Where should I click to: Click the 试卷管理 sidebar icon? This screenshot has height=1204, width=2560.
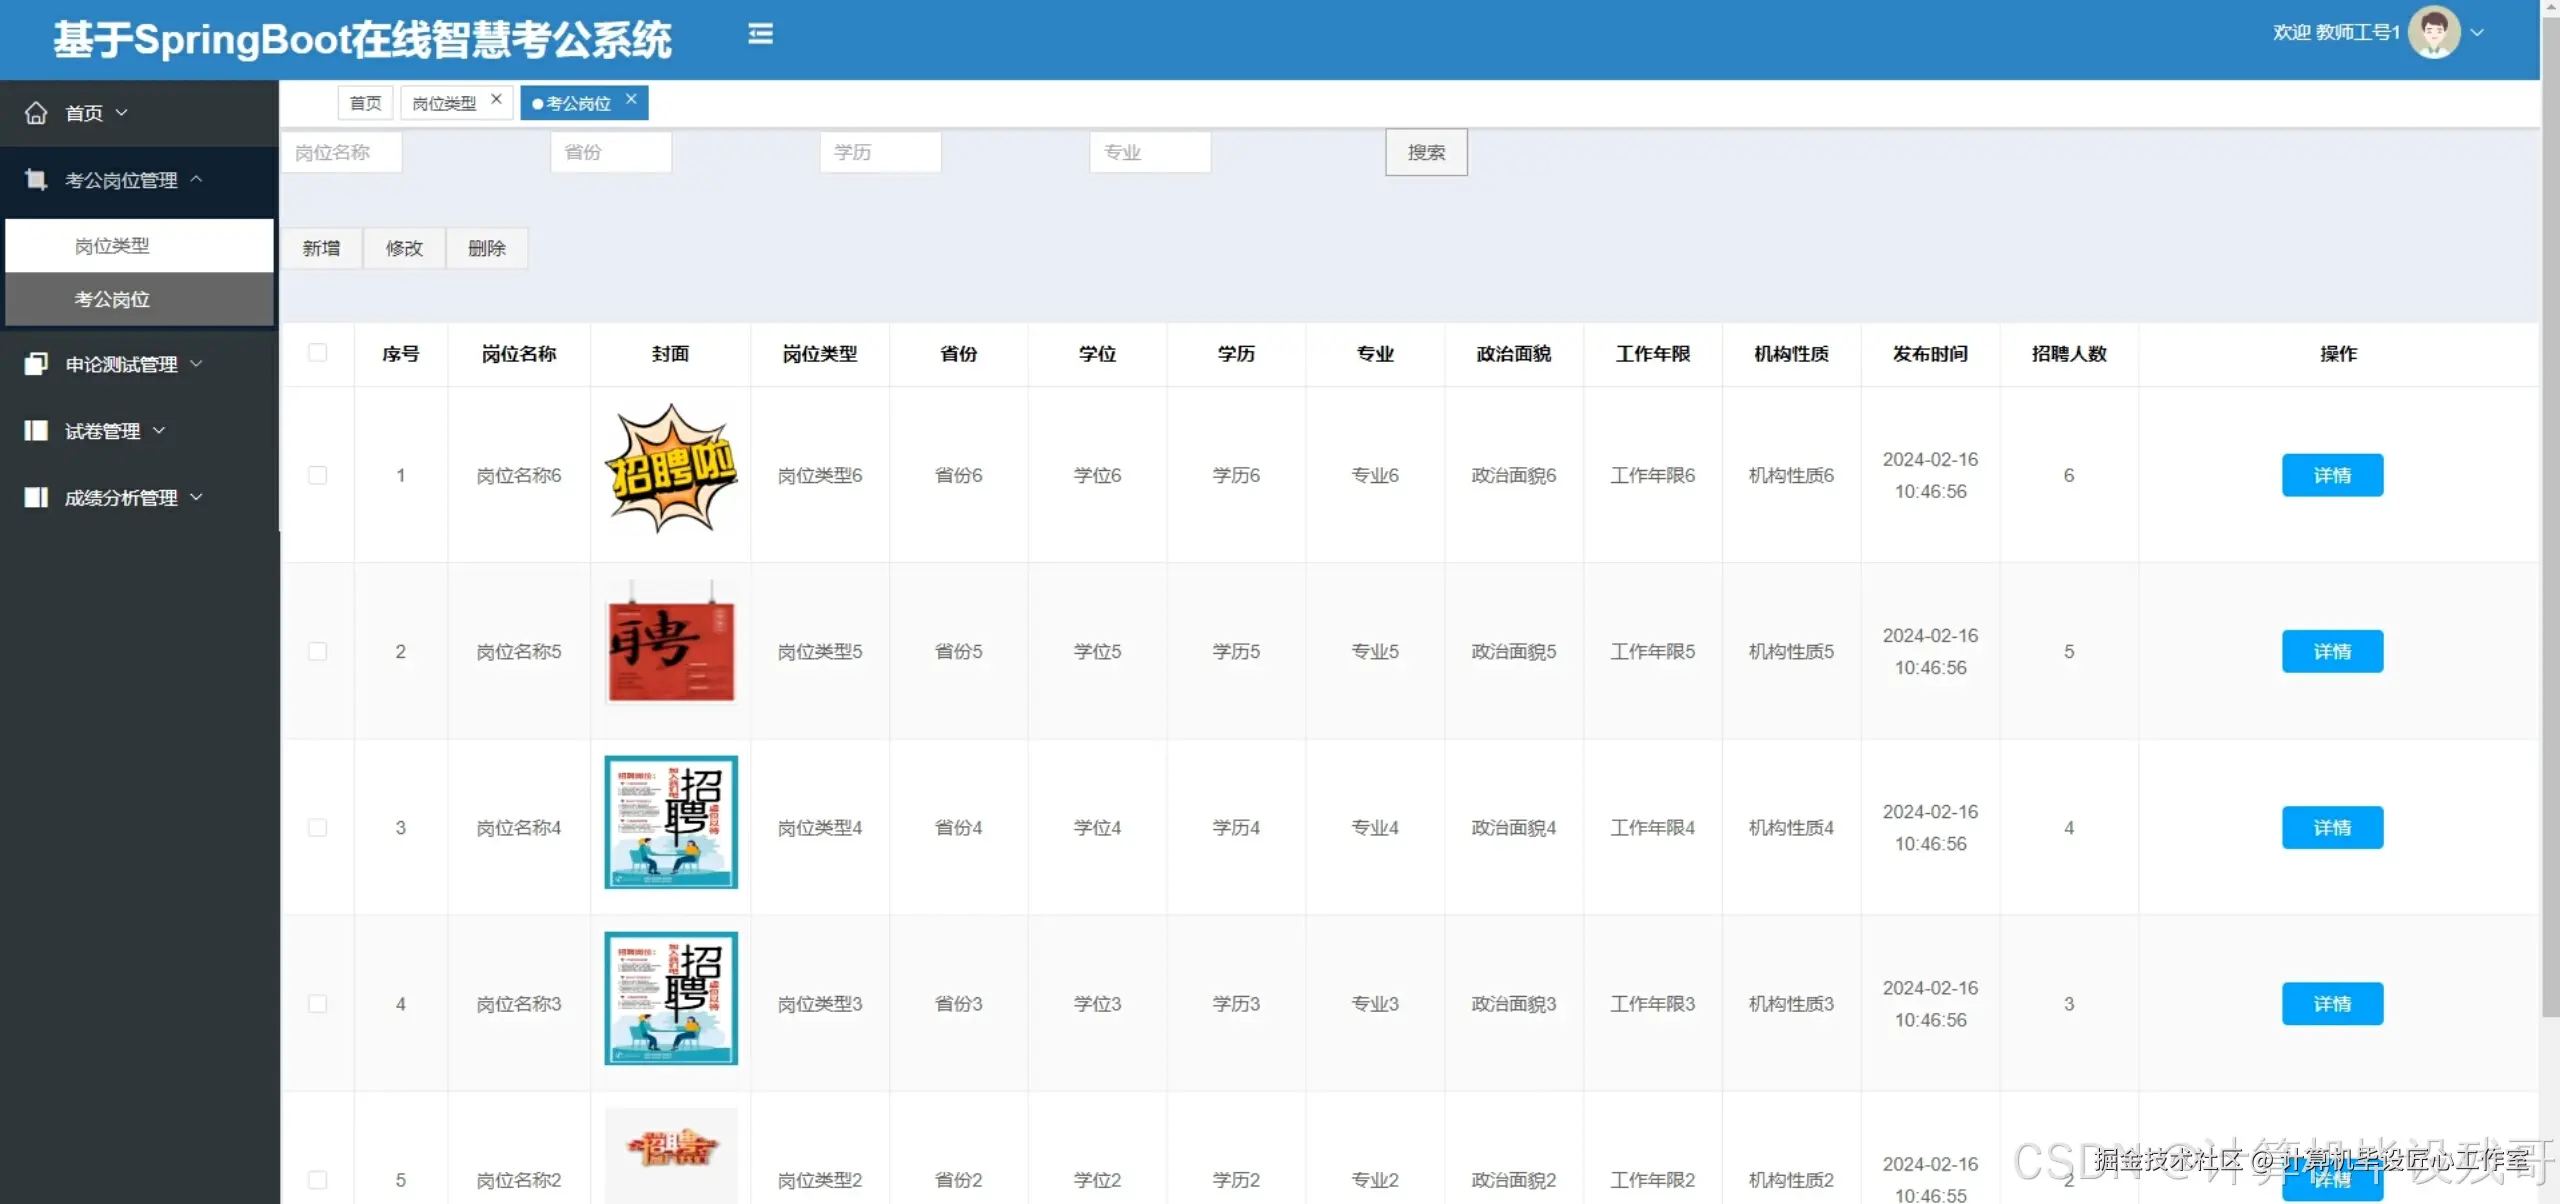pyautogui.click(x=36, y=431)
